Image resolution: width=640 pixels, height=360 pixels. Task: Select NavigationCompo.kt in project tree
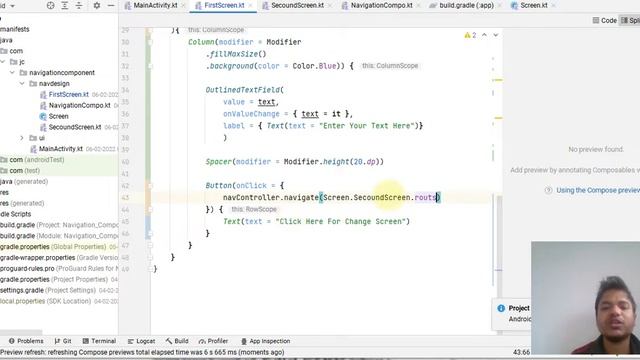[x=79, y=105]
